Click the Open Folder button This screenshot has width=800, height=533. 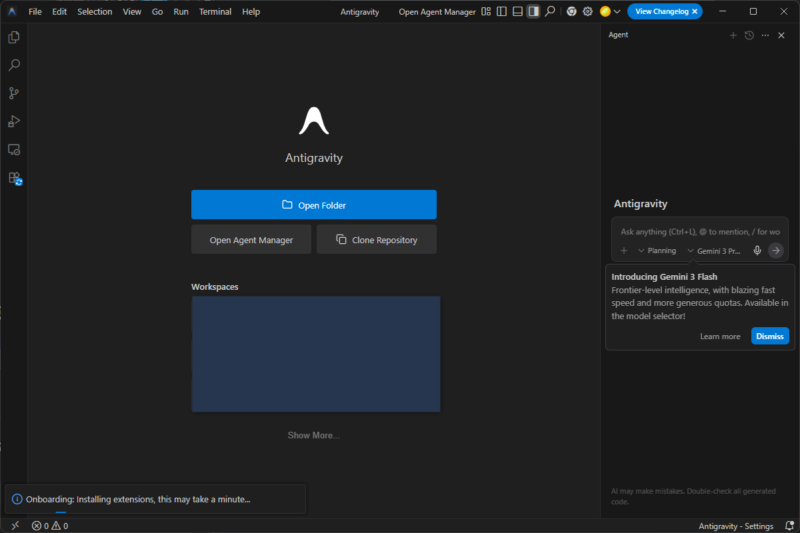[x=314, y=205]
